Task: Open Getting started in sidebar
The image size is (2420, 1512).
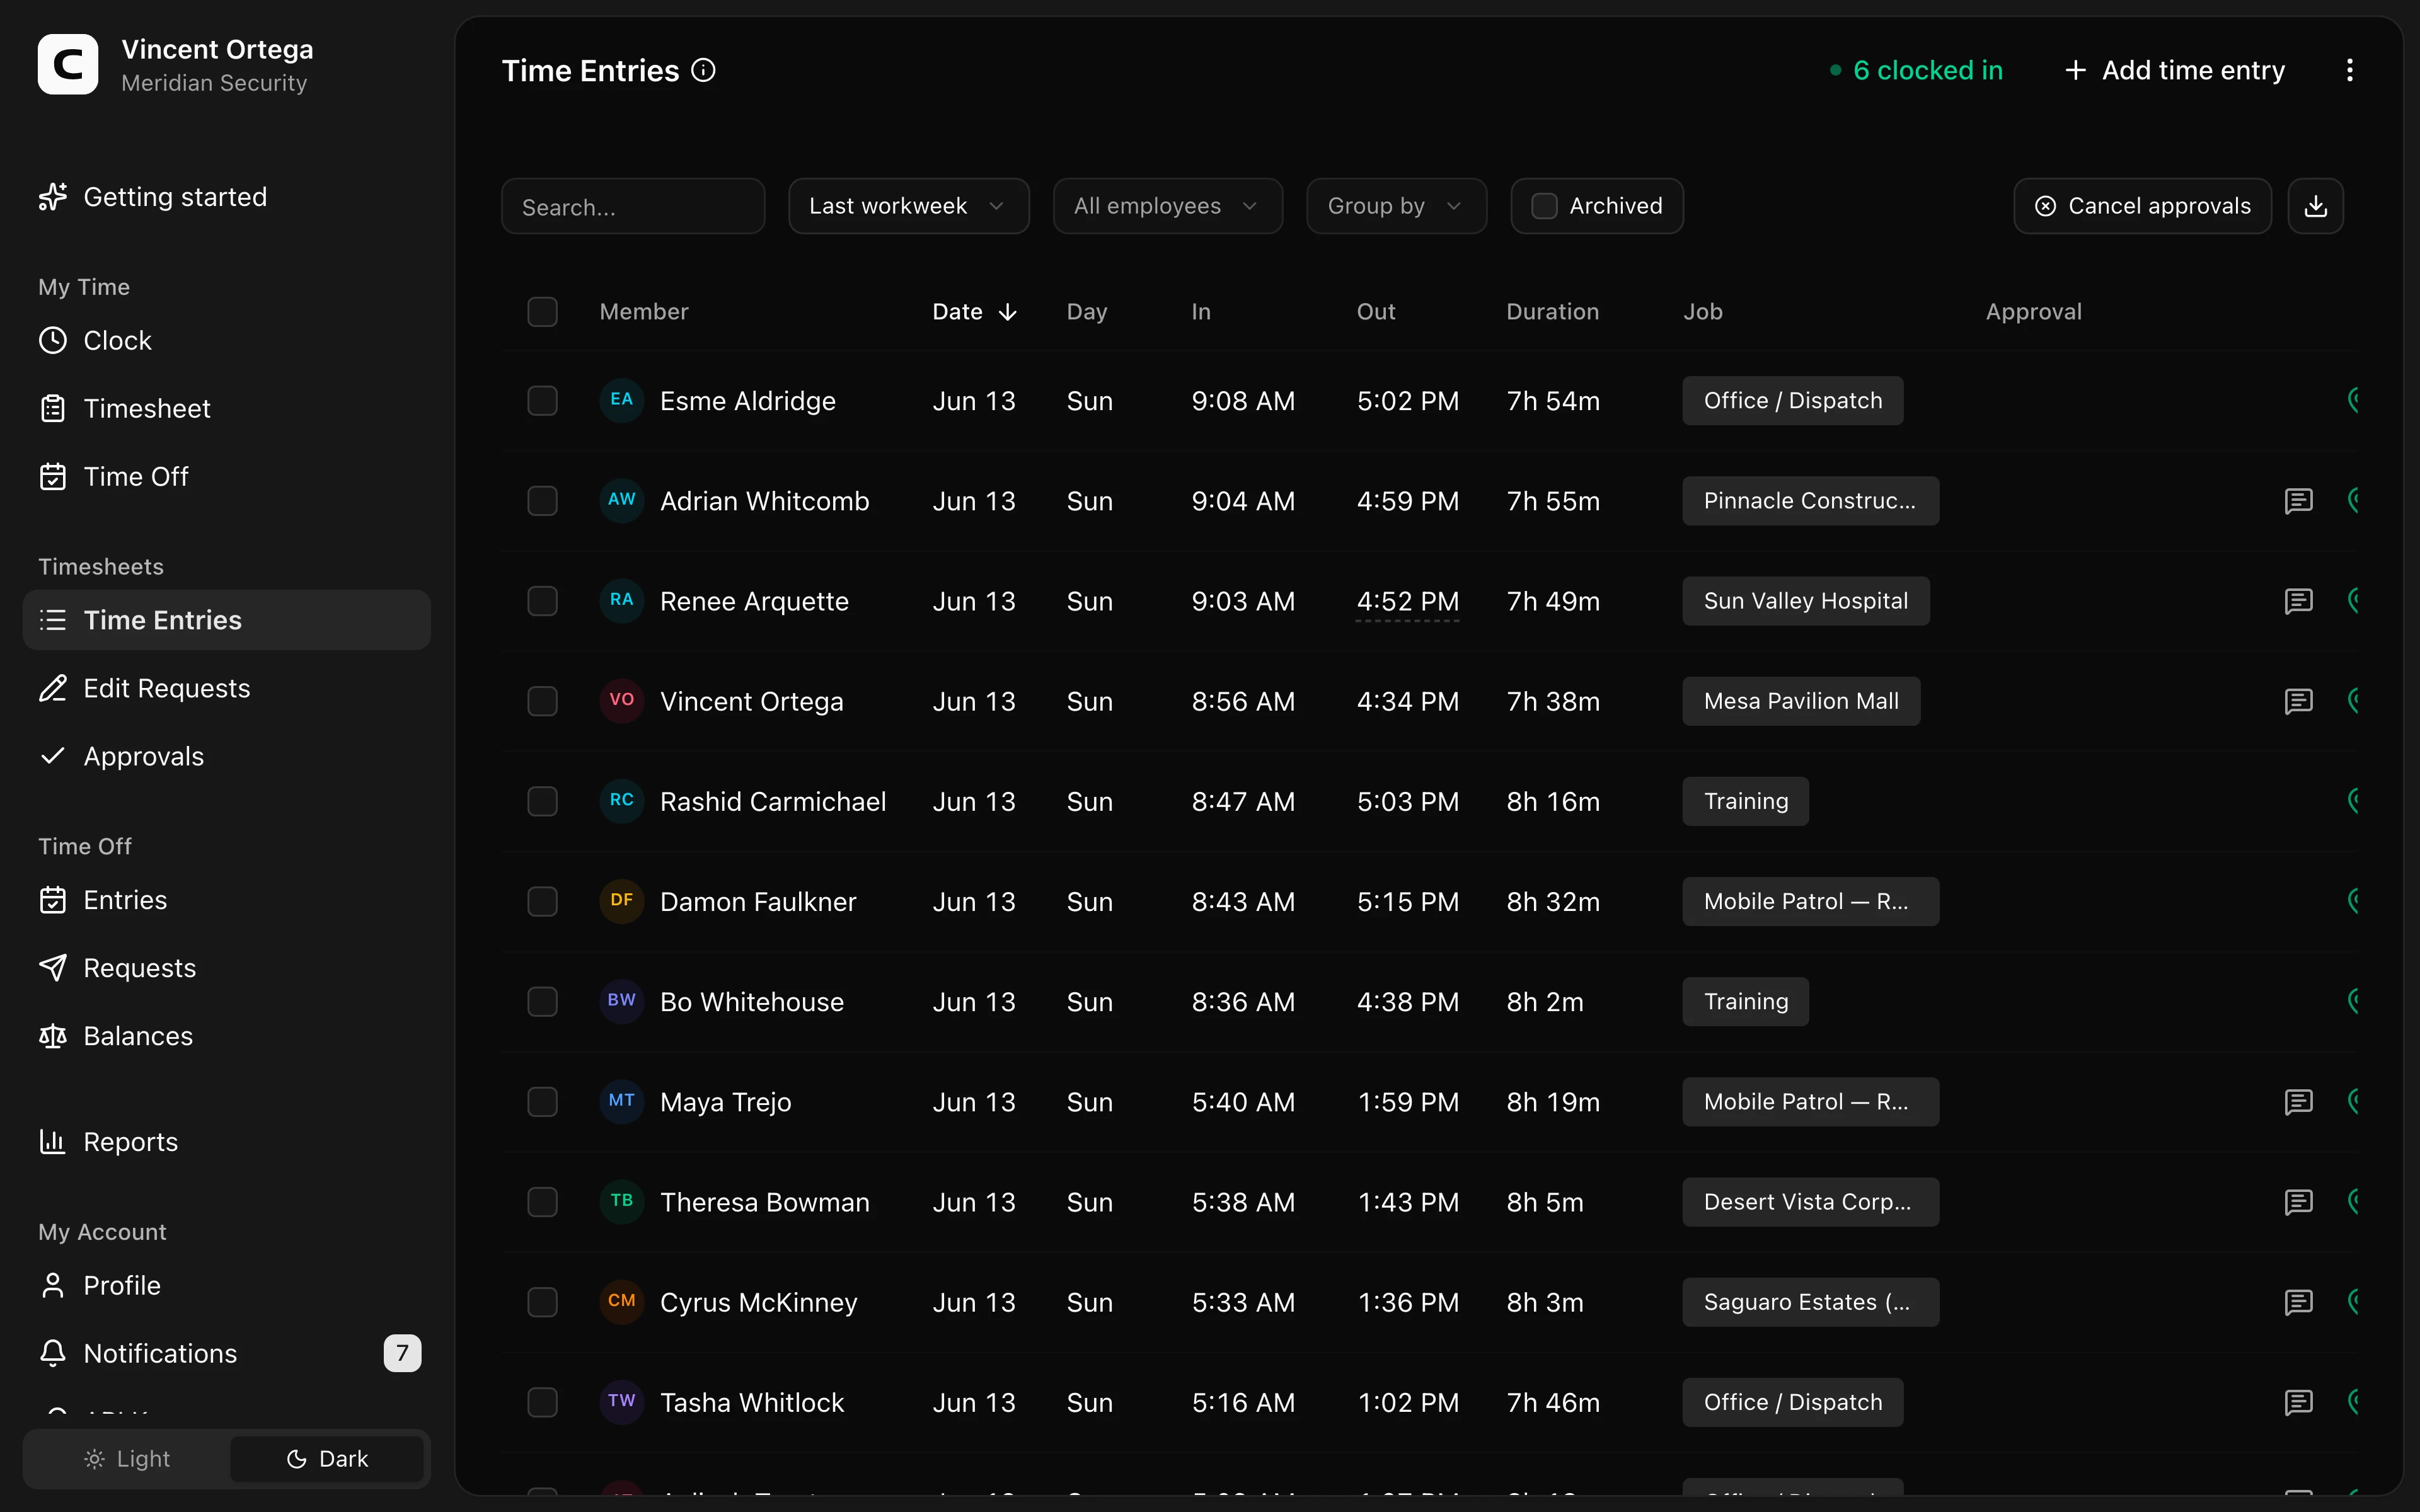Action: coord(227,197)
